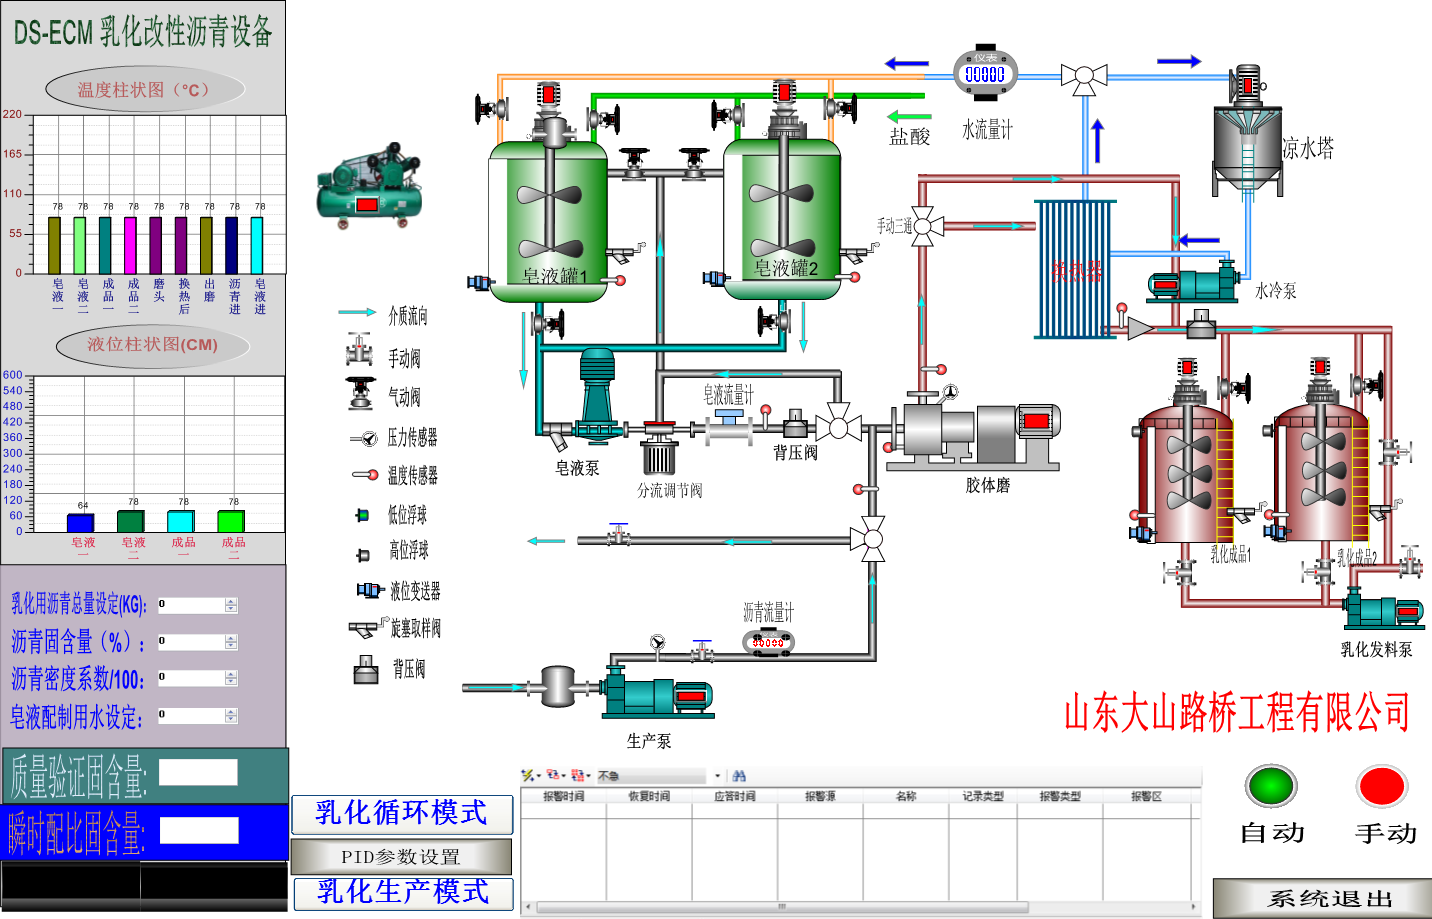
Task: Click the three-way valve above the asphalt line
Action: [x=873, y=541]
